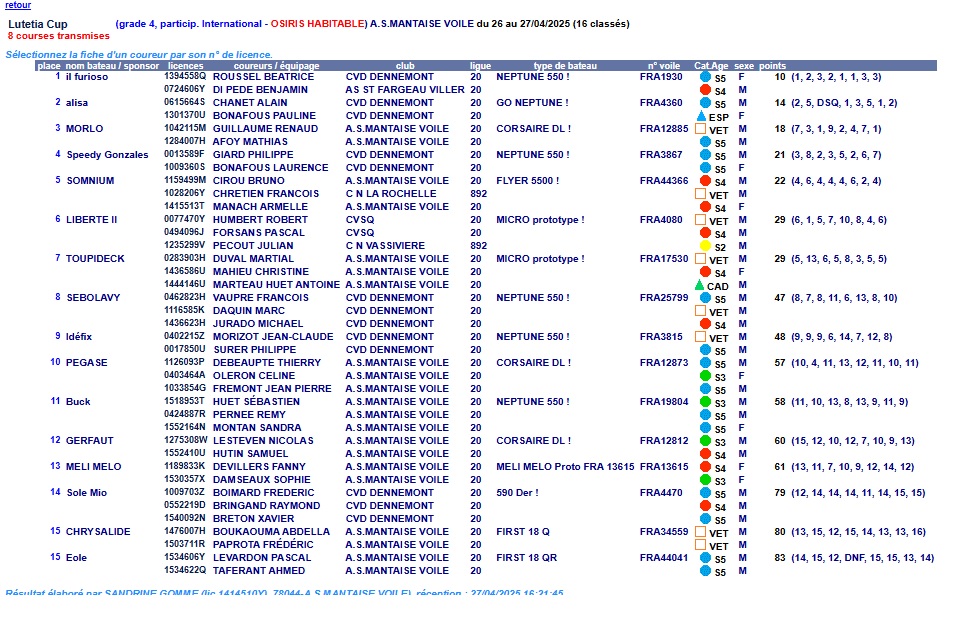Screen dimensions: 970x618
Task: Open licence 1159499M of CIROU BRUNO
Action: coord(185,181)
